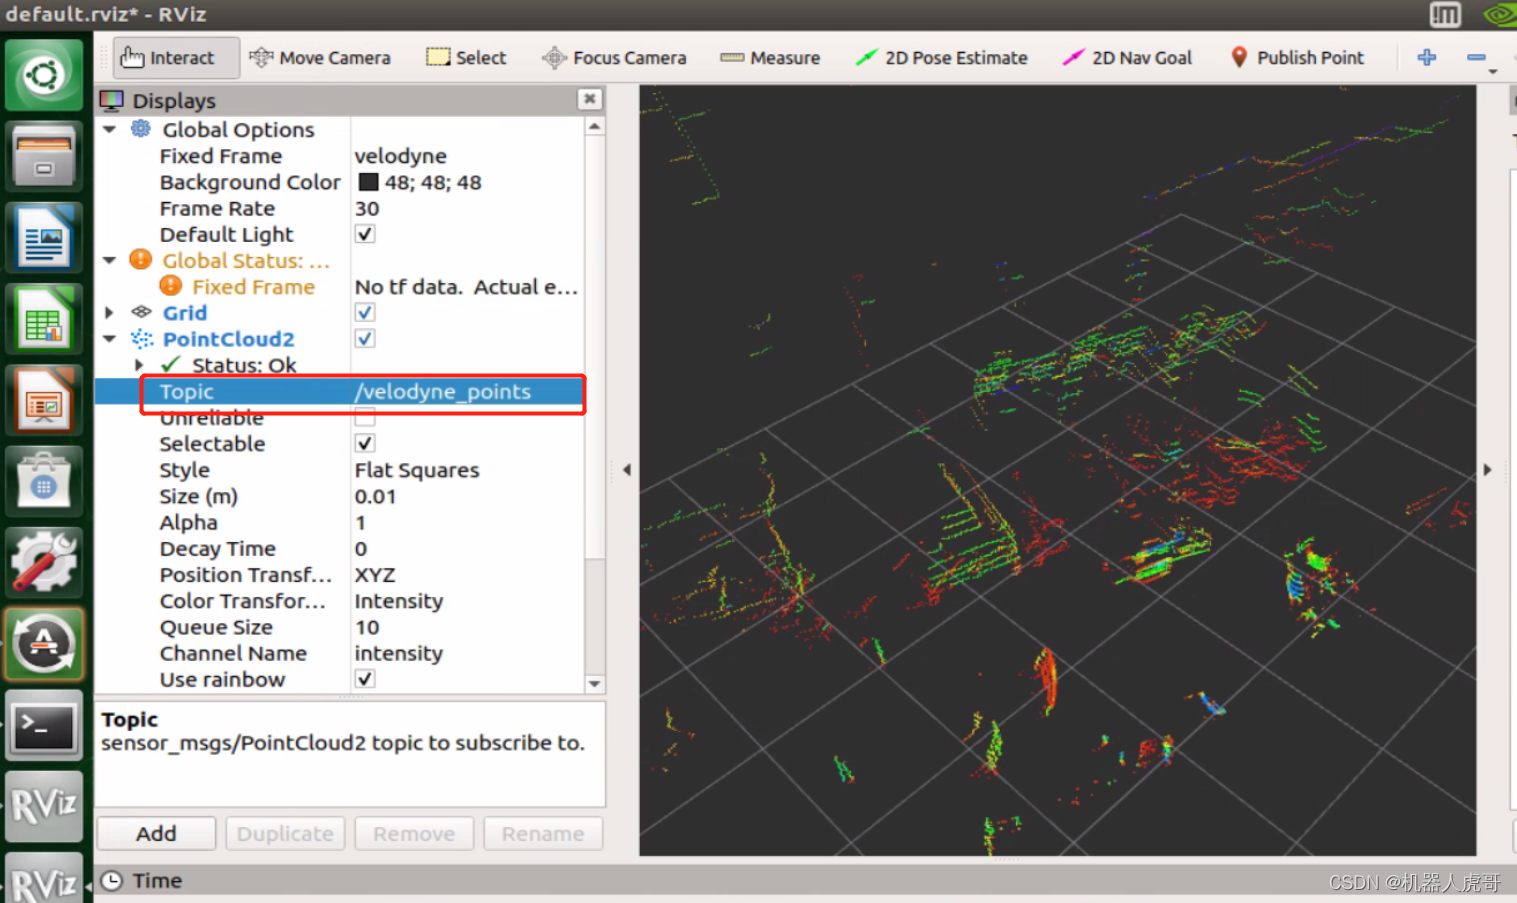The width and height of the screenshot is (1517, 903).
Task: Click the minus remove-tool icon
Action: [x=1476, y=58]
